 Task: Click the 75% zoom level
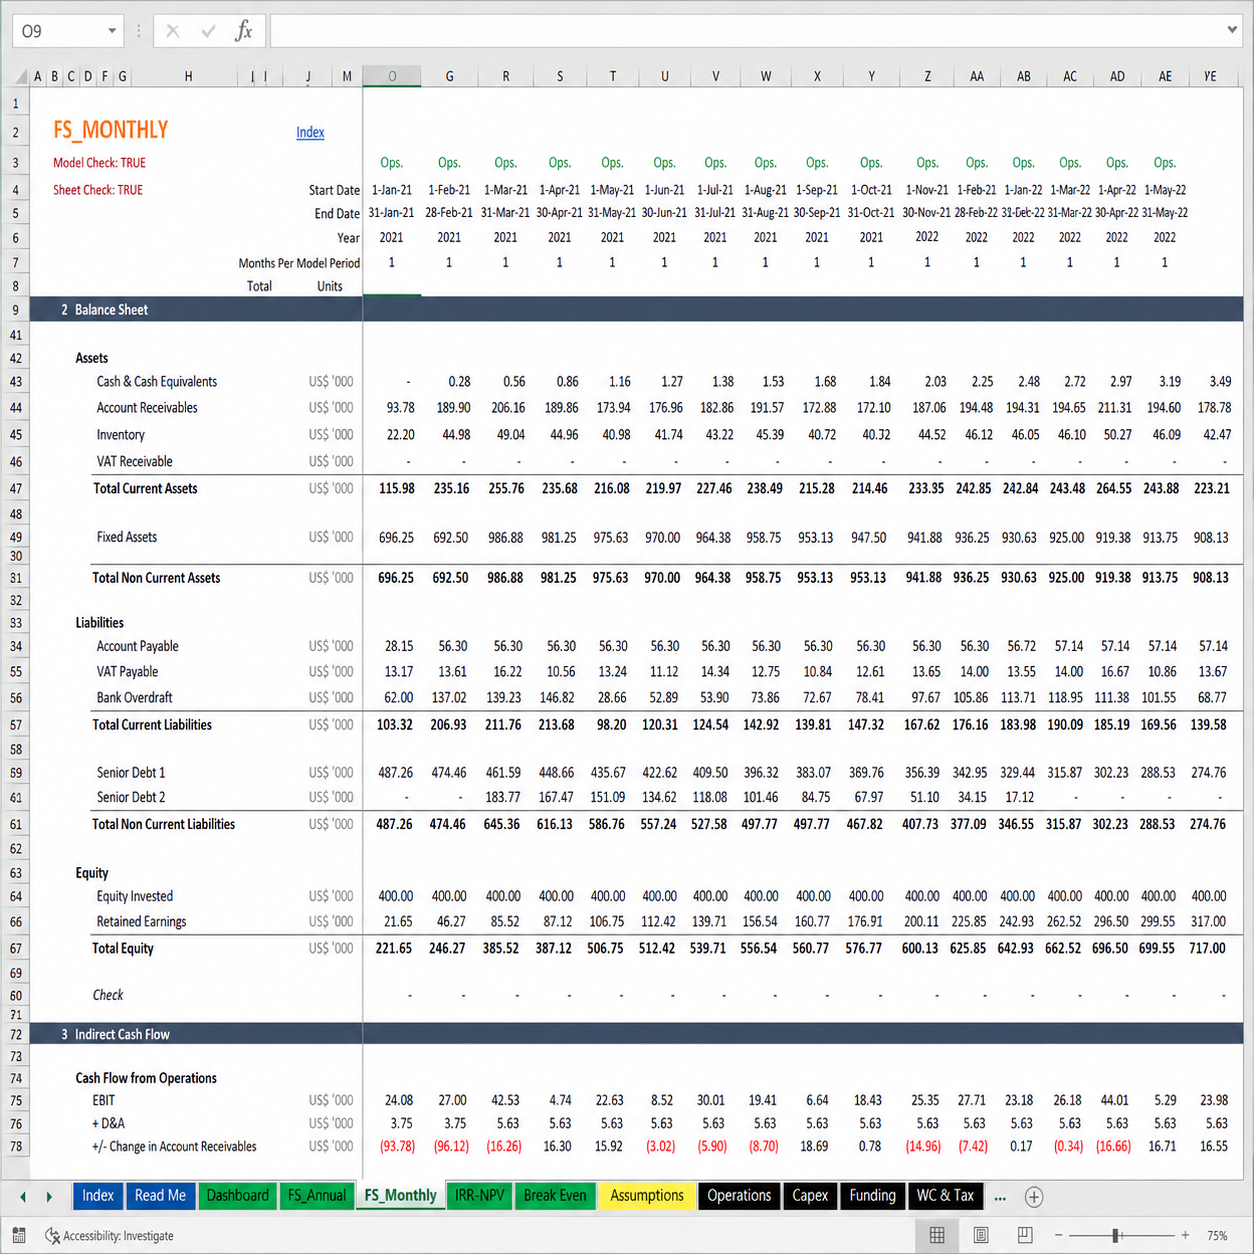(x=1217, y=1236)
